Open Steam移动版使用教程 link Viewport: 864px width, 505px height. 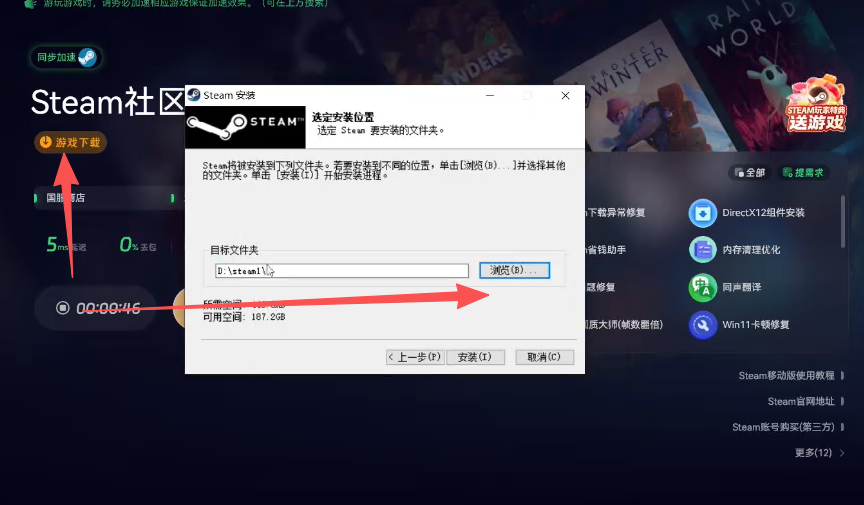coord(786,376)
